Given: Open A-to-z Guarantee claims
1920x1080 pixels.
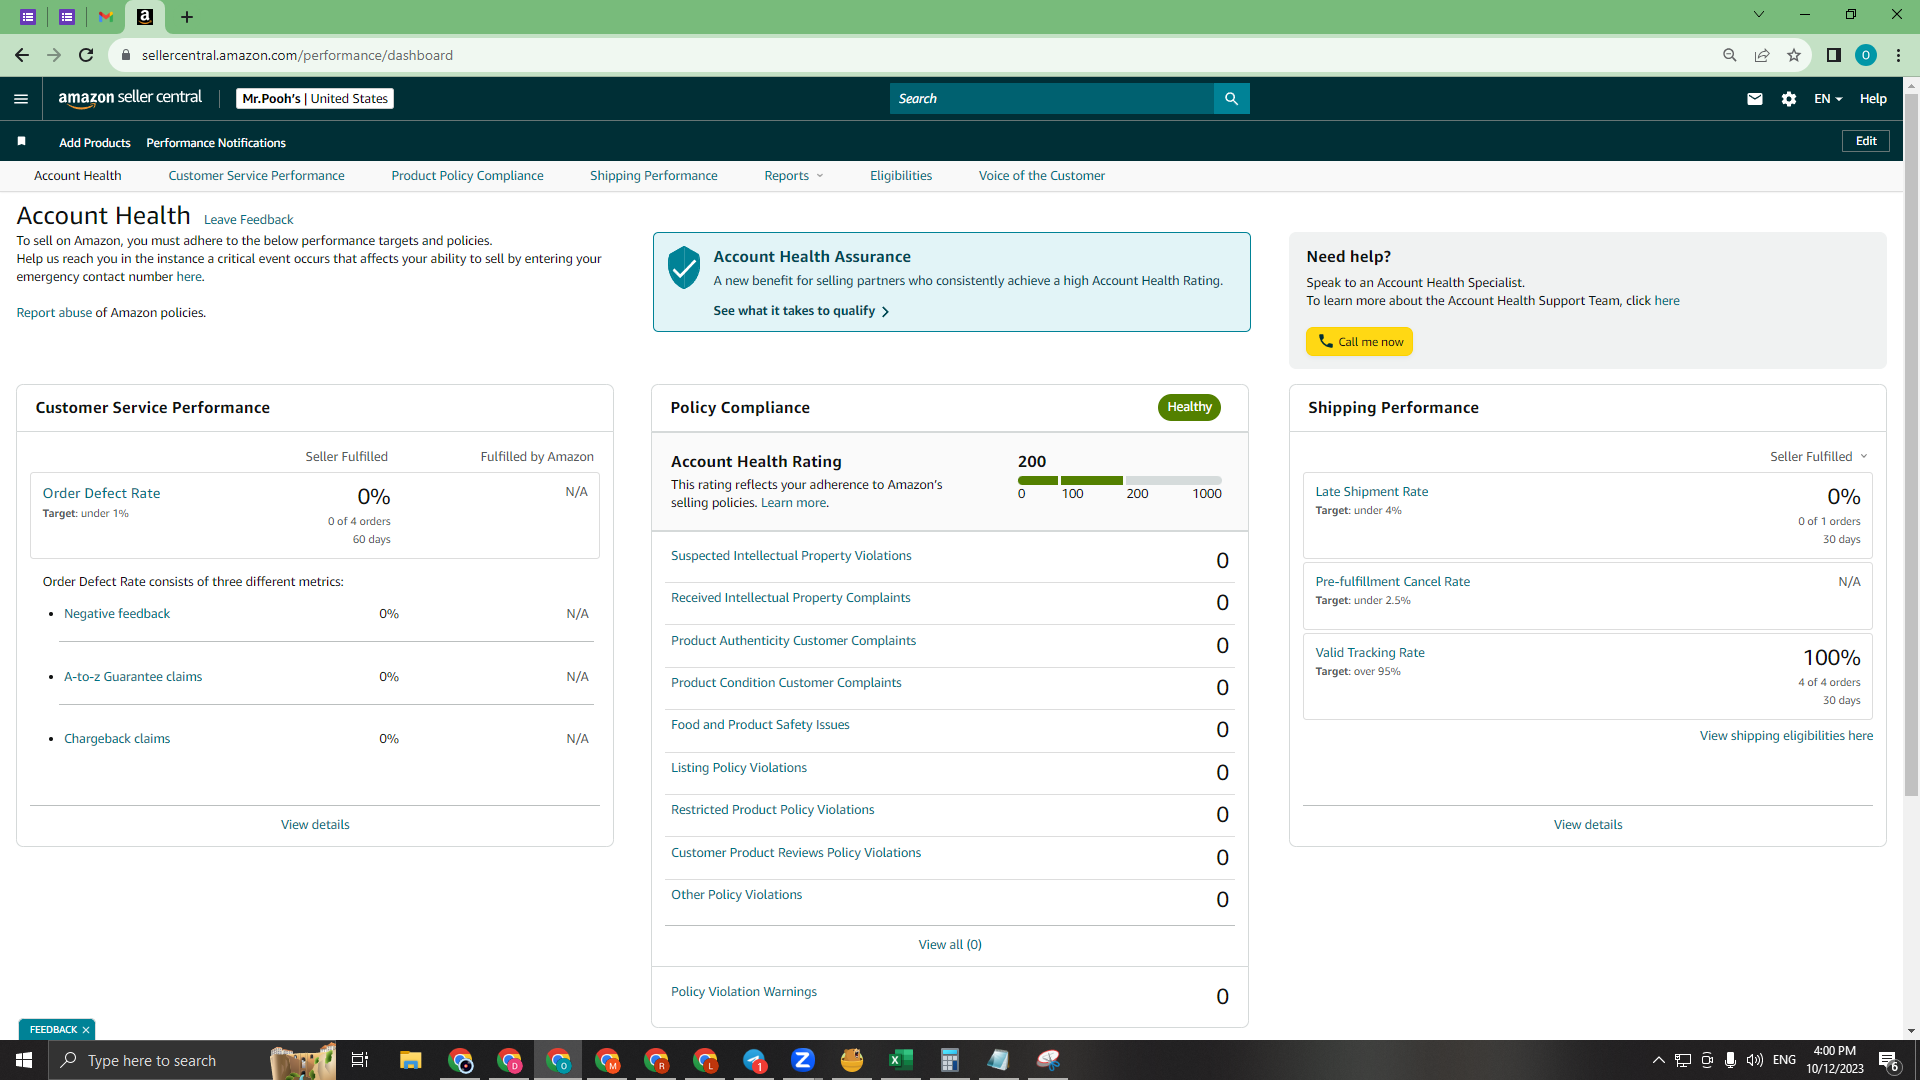Looking at the screenshot, I should pyautogui.click(x=133, y=676).
